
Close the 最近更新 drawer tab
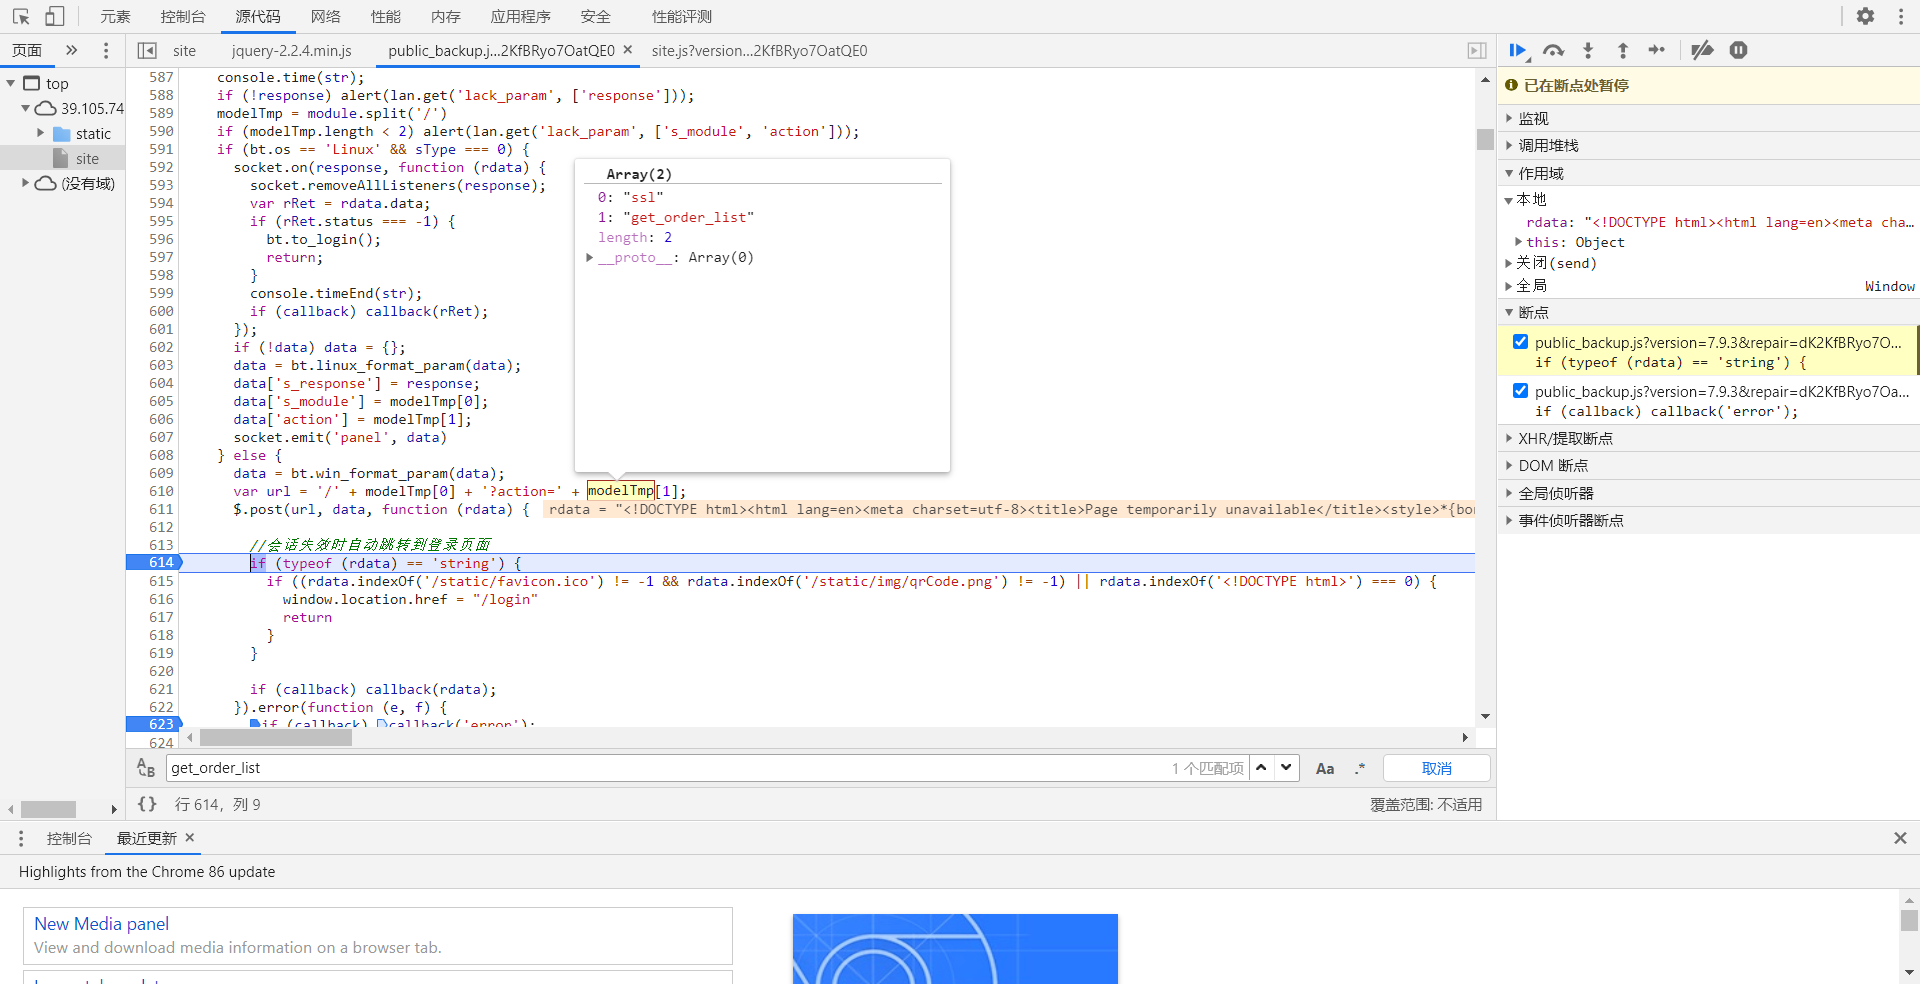190,838
